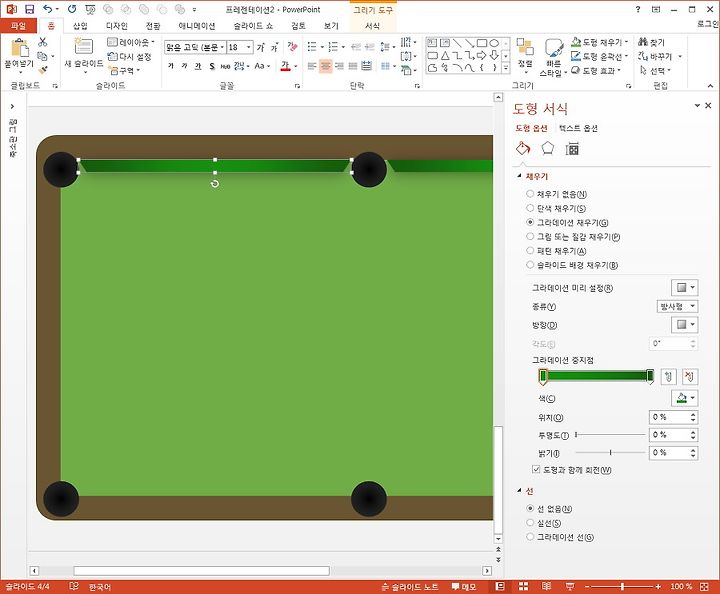Open gradient preset (그라데이션 미리 설정) dropdown
The width and height of the screenshot is (720, 594).
(x=685, y=287)
